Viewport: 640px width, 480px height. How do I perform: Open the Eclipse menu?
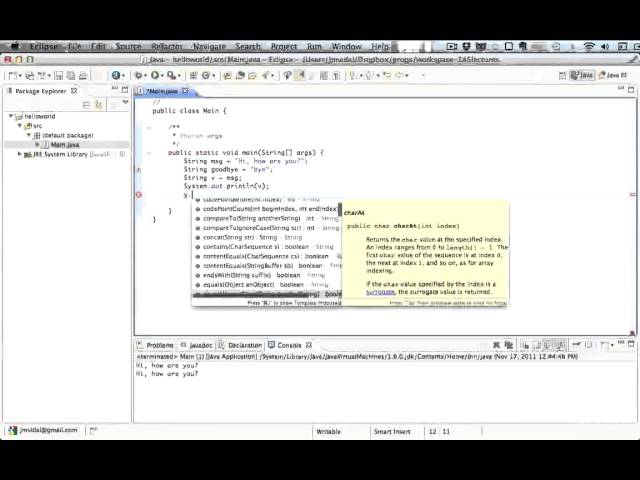pyautogui.click(x=44, y=47)
